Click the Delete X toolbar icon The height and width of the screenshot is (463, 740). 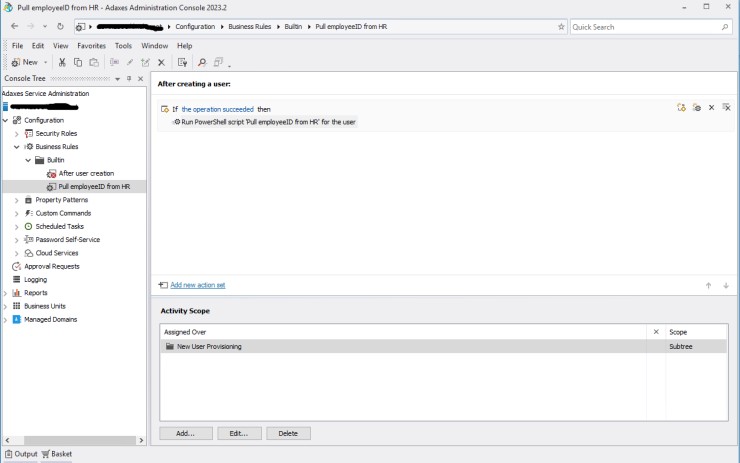click(x=161, y=62)
